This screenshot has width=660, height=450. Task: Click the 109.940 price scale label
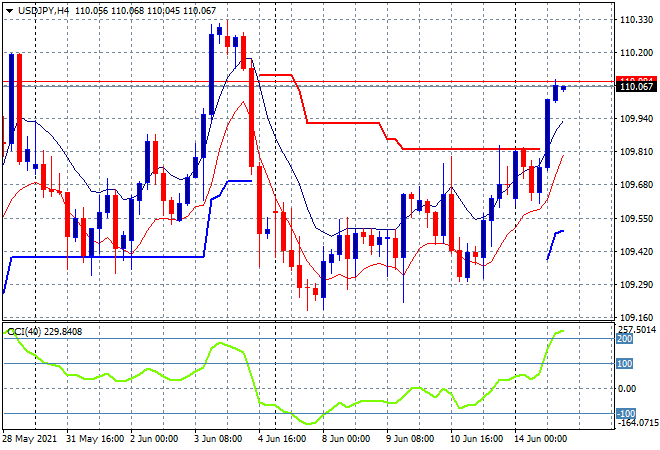(x=636, y=119)
